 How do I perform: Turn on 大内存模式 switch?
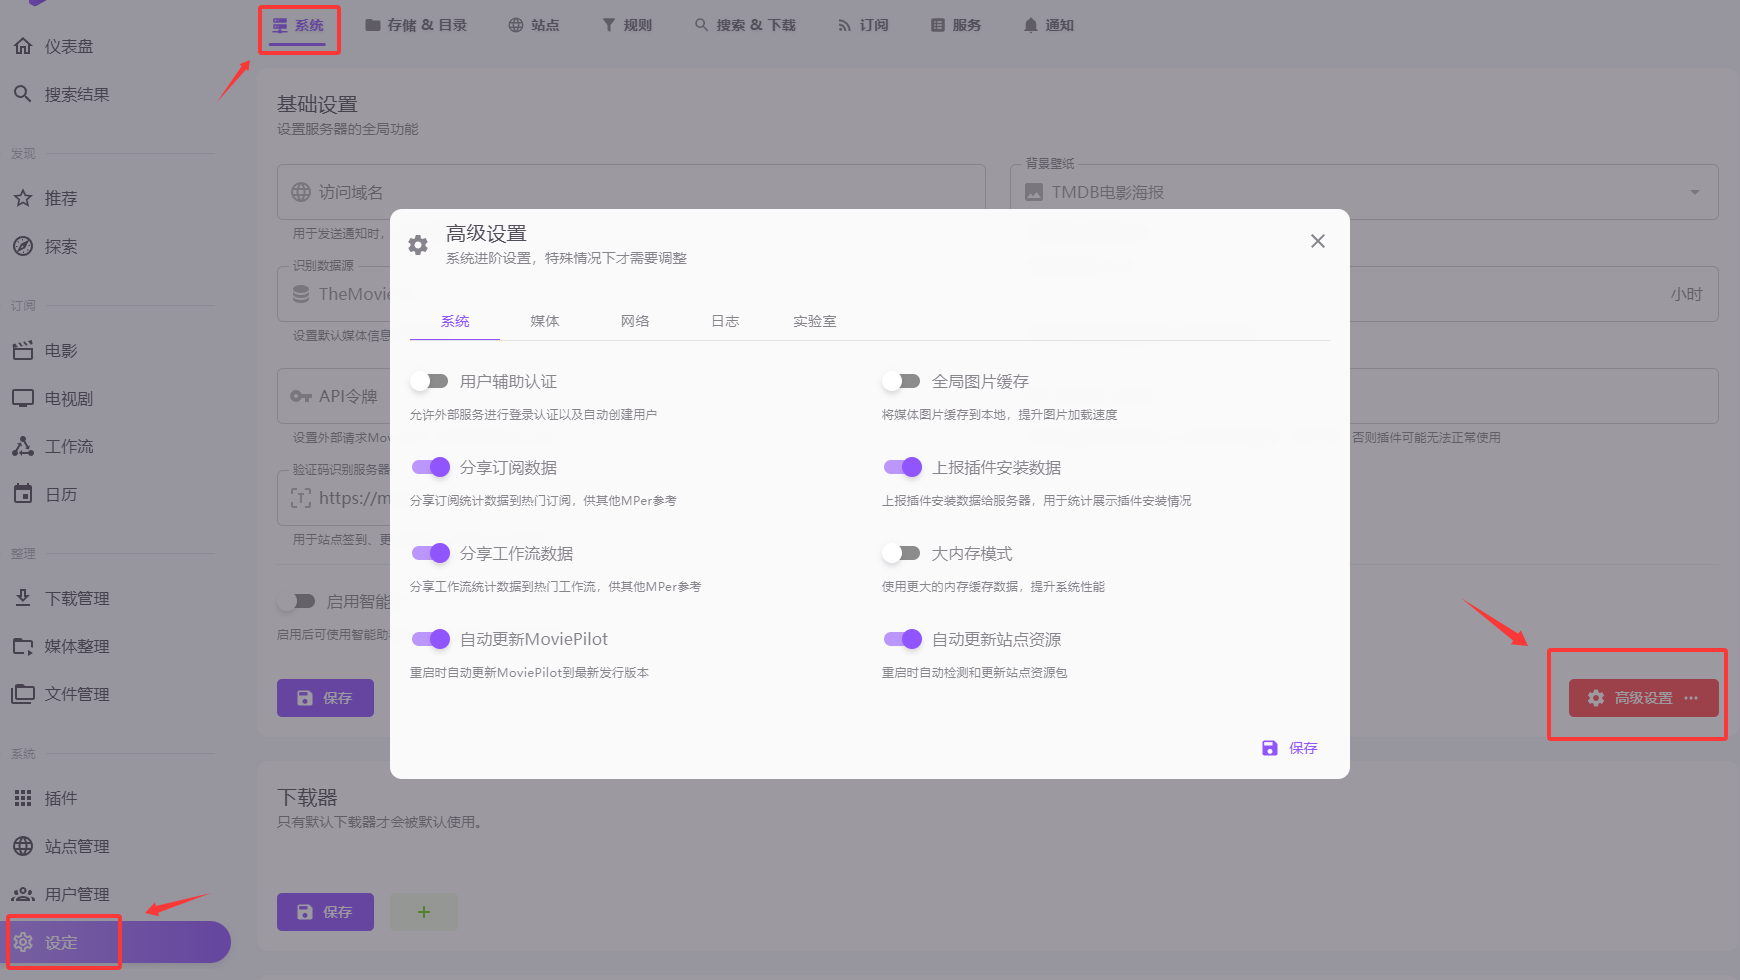click(902, 553)
